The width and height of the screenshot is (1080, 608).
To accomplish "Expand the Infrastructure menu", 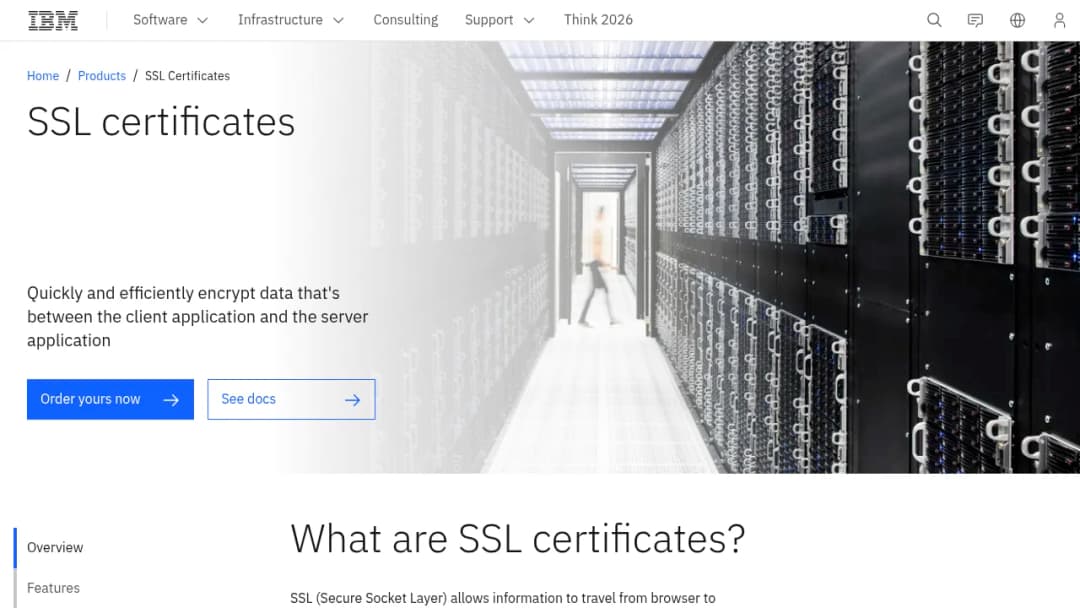I will tap(290, 20).
